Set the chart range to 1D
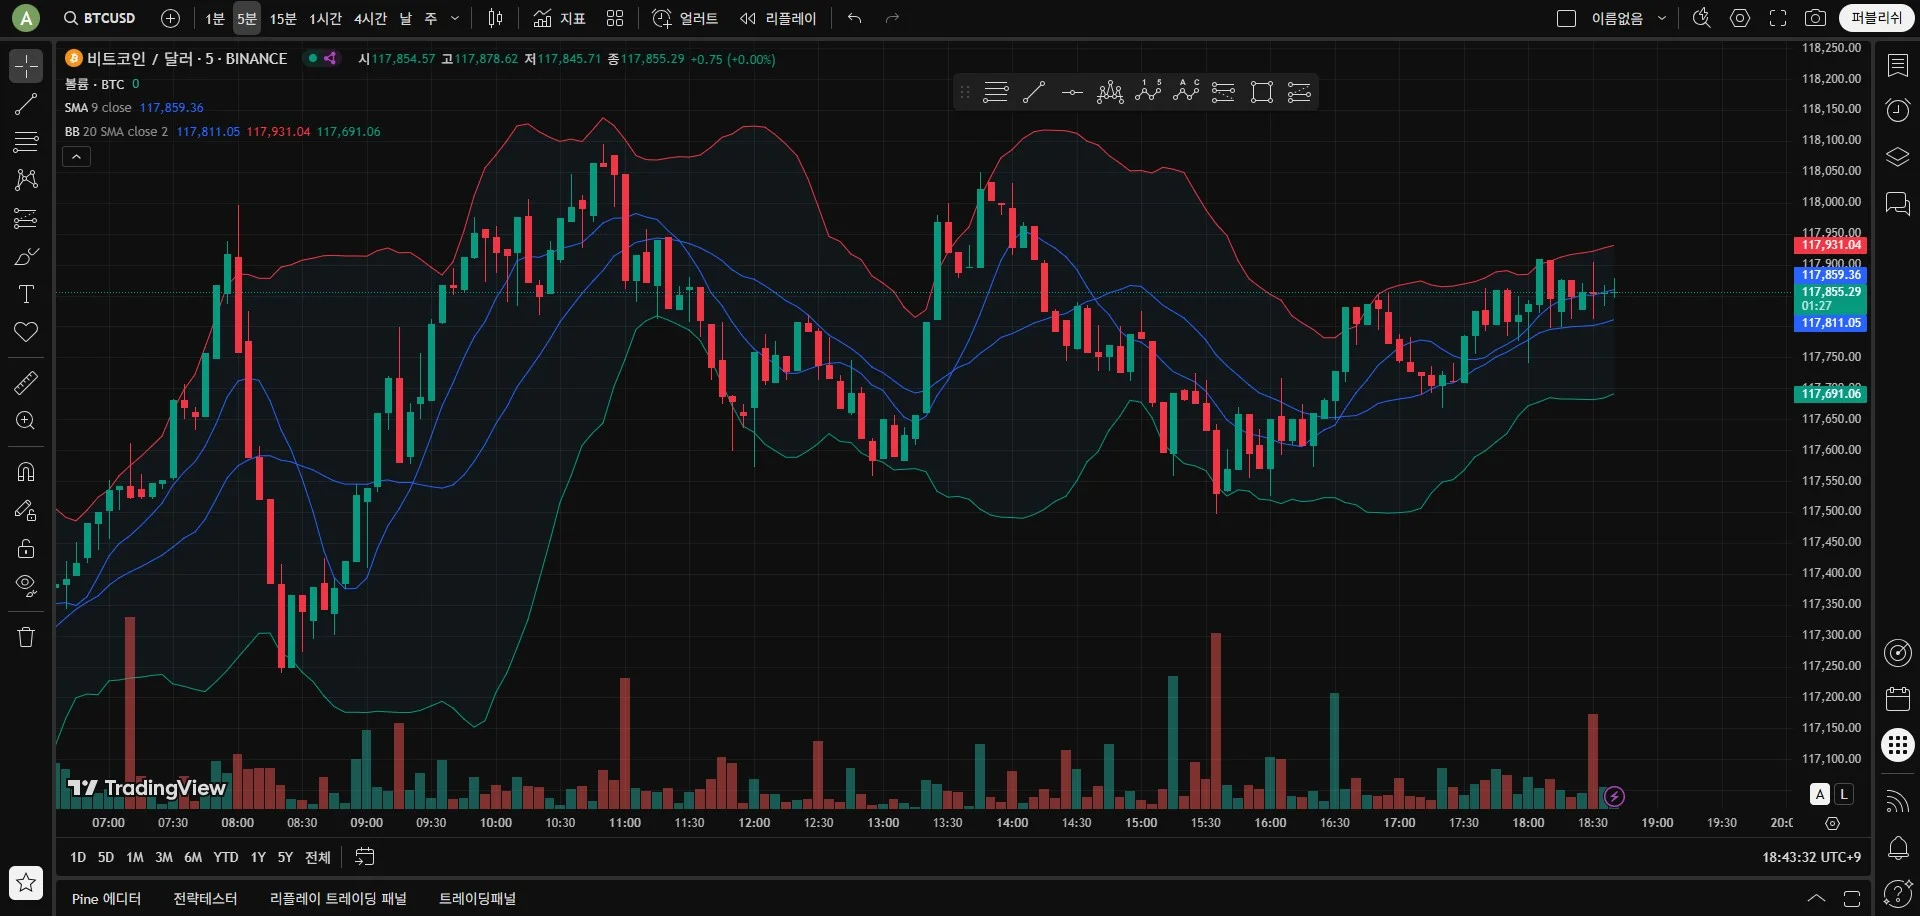This screenshot has height=916, width=1920. 78,857
